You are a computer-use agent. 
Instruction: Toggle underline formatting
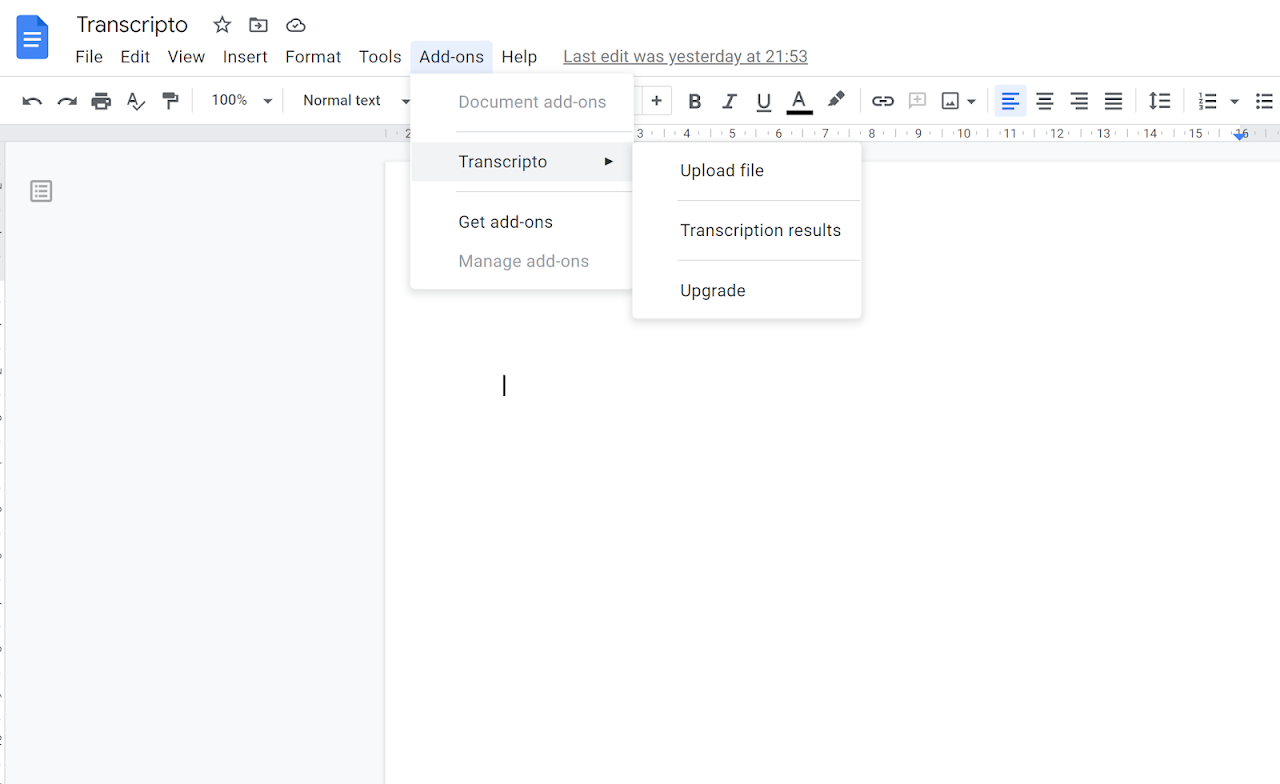[764, 101]
